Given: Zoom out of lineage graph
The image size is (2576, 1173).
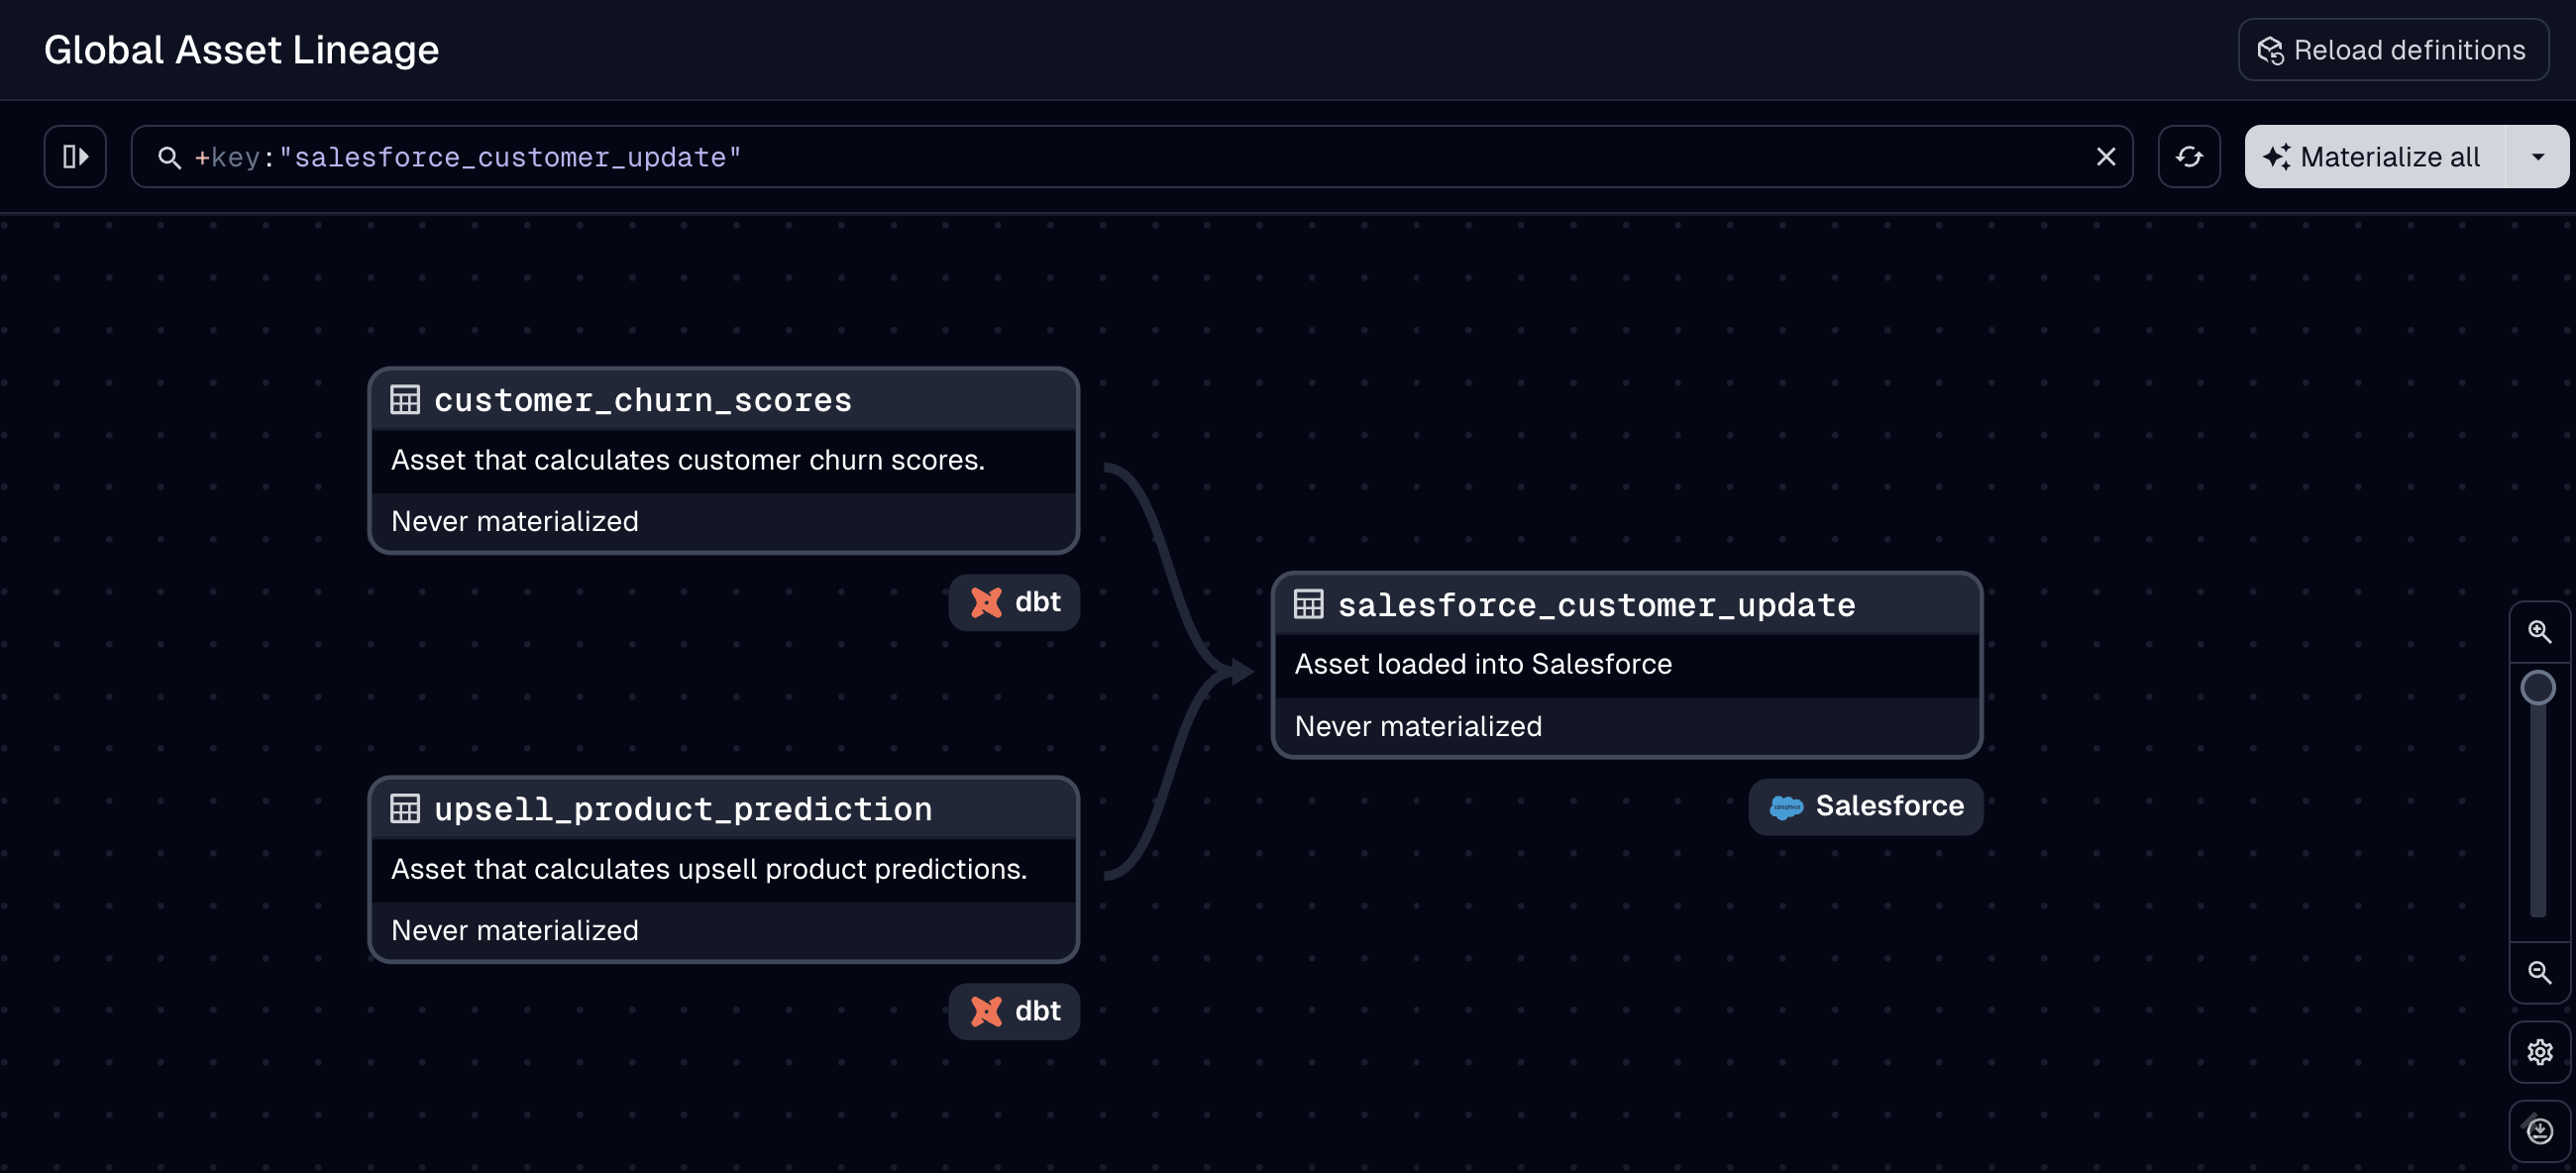Looking at the screenshot, I should [x=2538, y=973].
